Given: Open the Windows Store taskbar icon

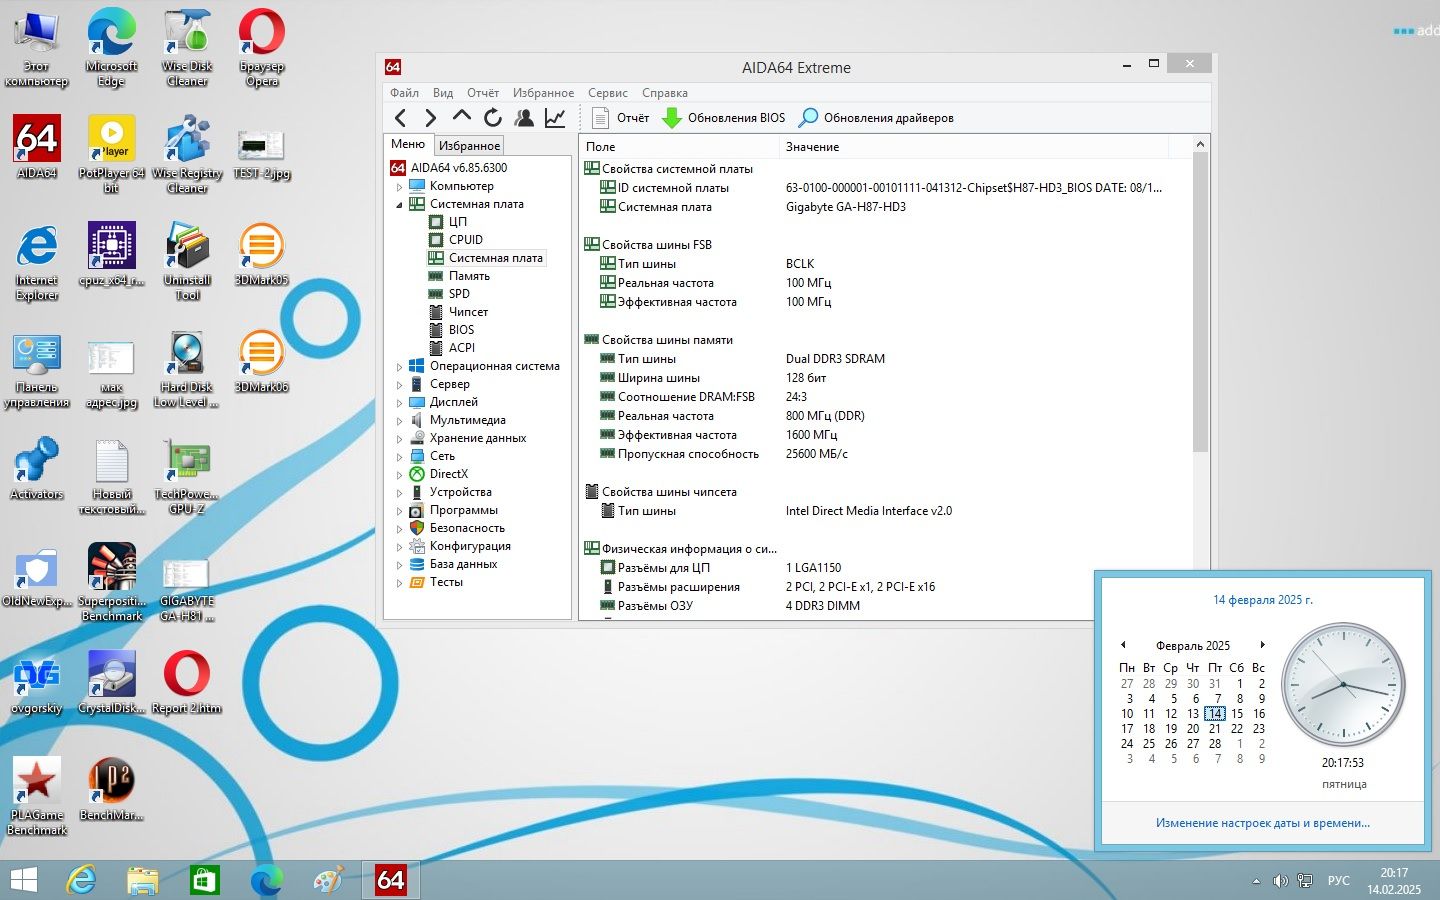Looking at the screenshot, I should [204, 880].
